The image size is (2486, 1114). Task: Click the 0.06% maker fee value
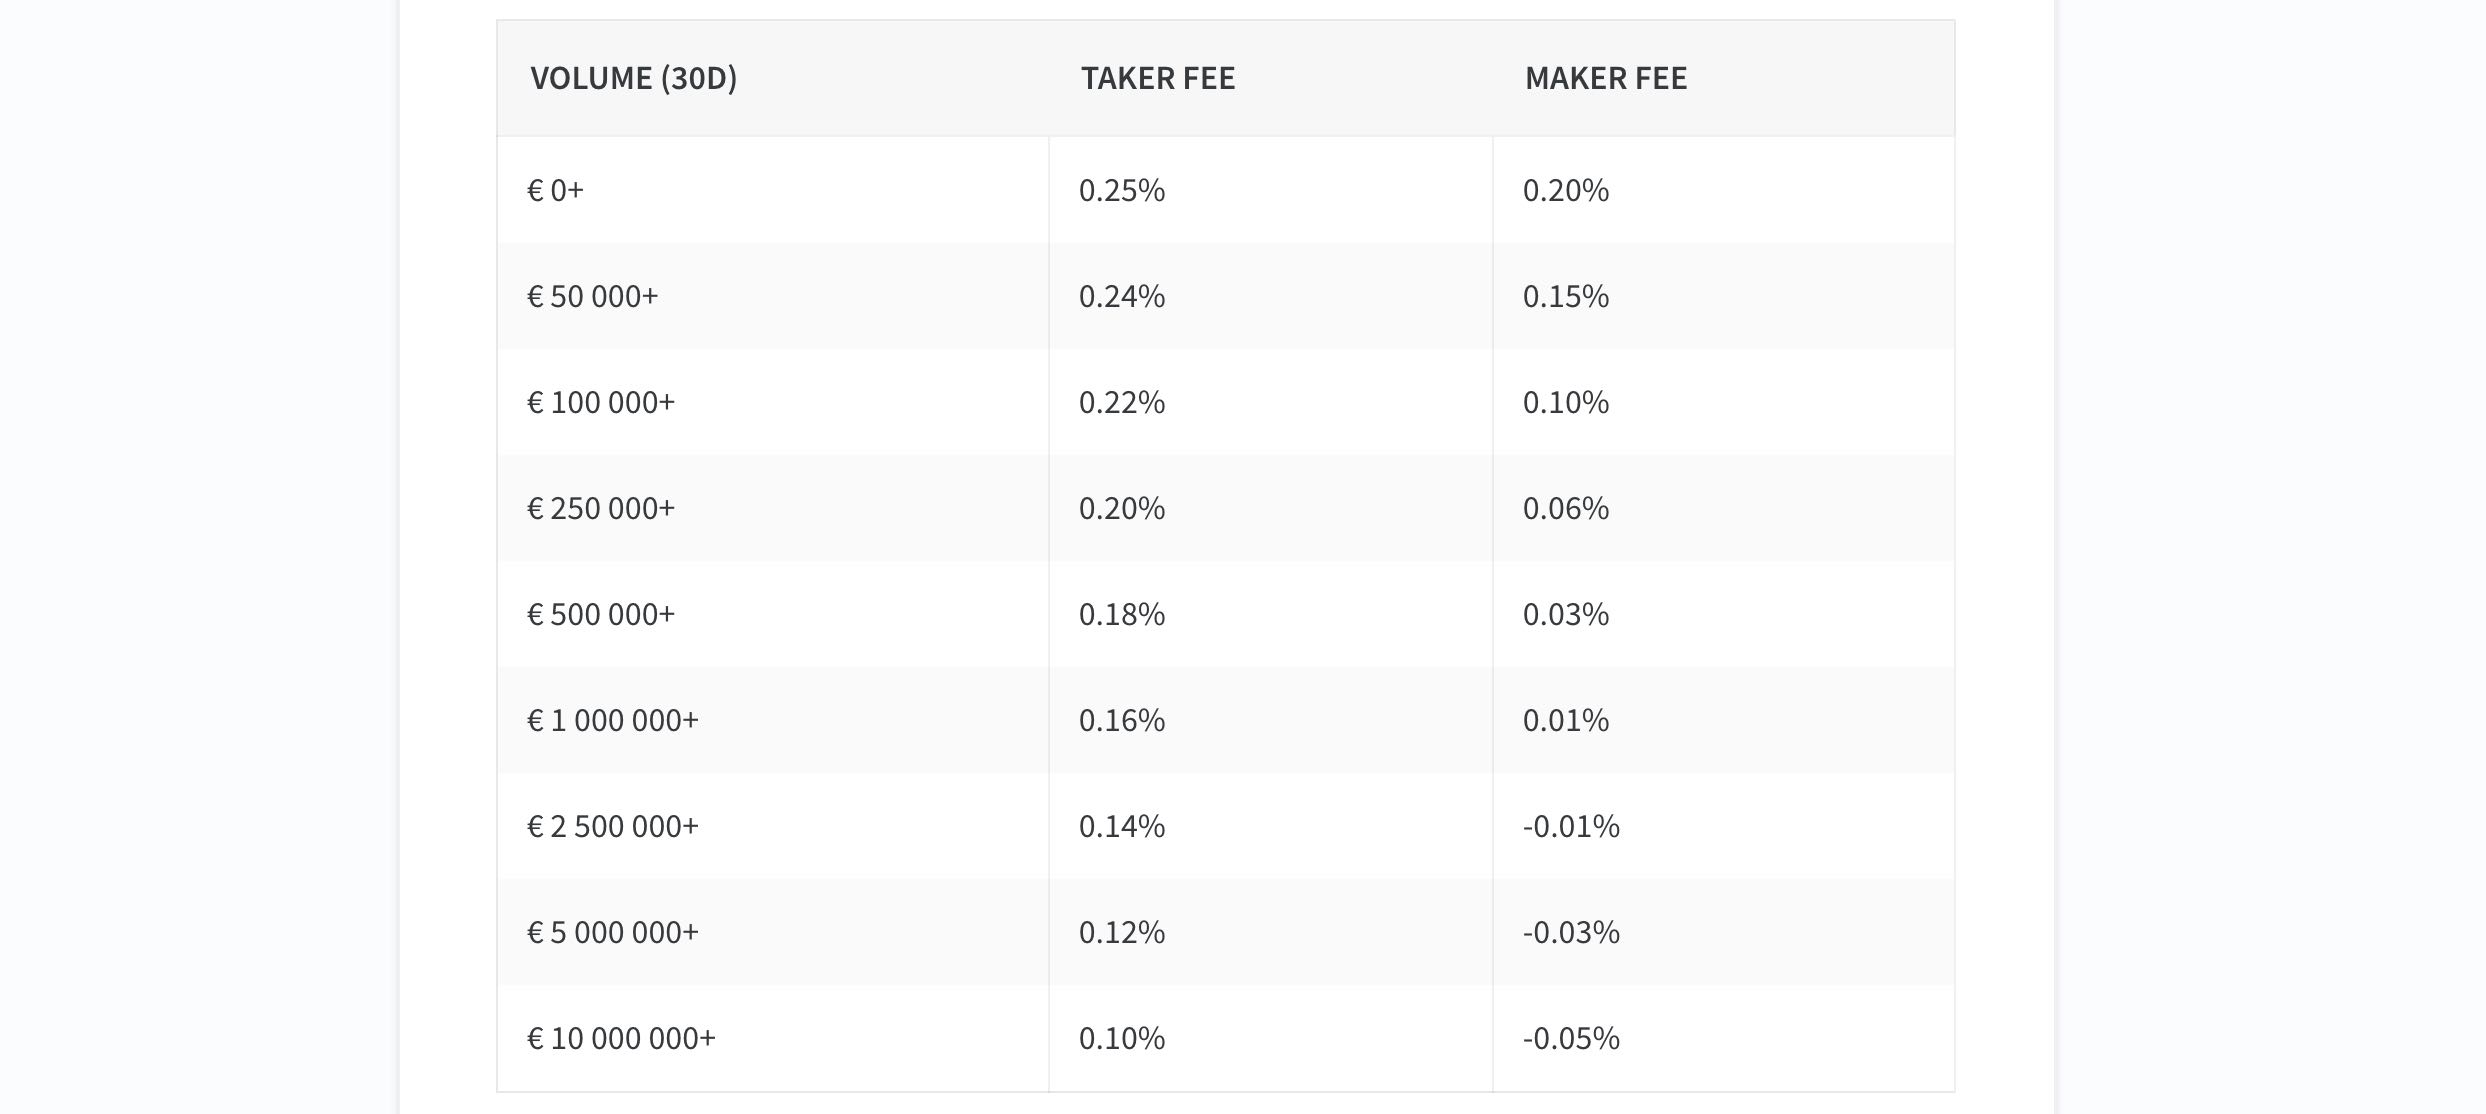[1566, 508]
